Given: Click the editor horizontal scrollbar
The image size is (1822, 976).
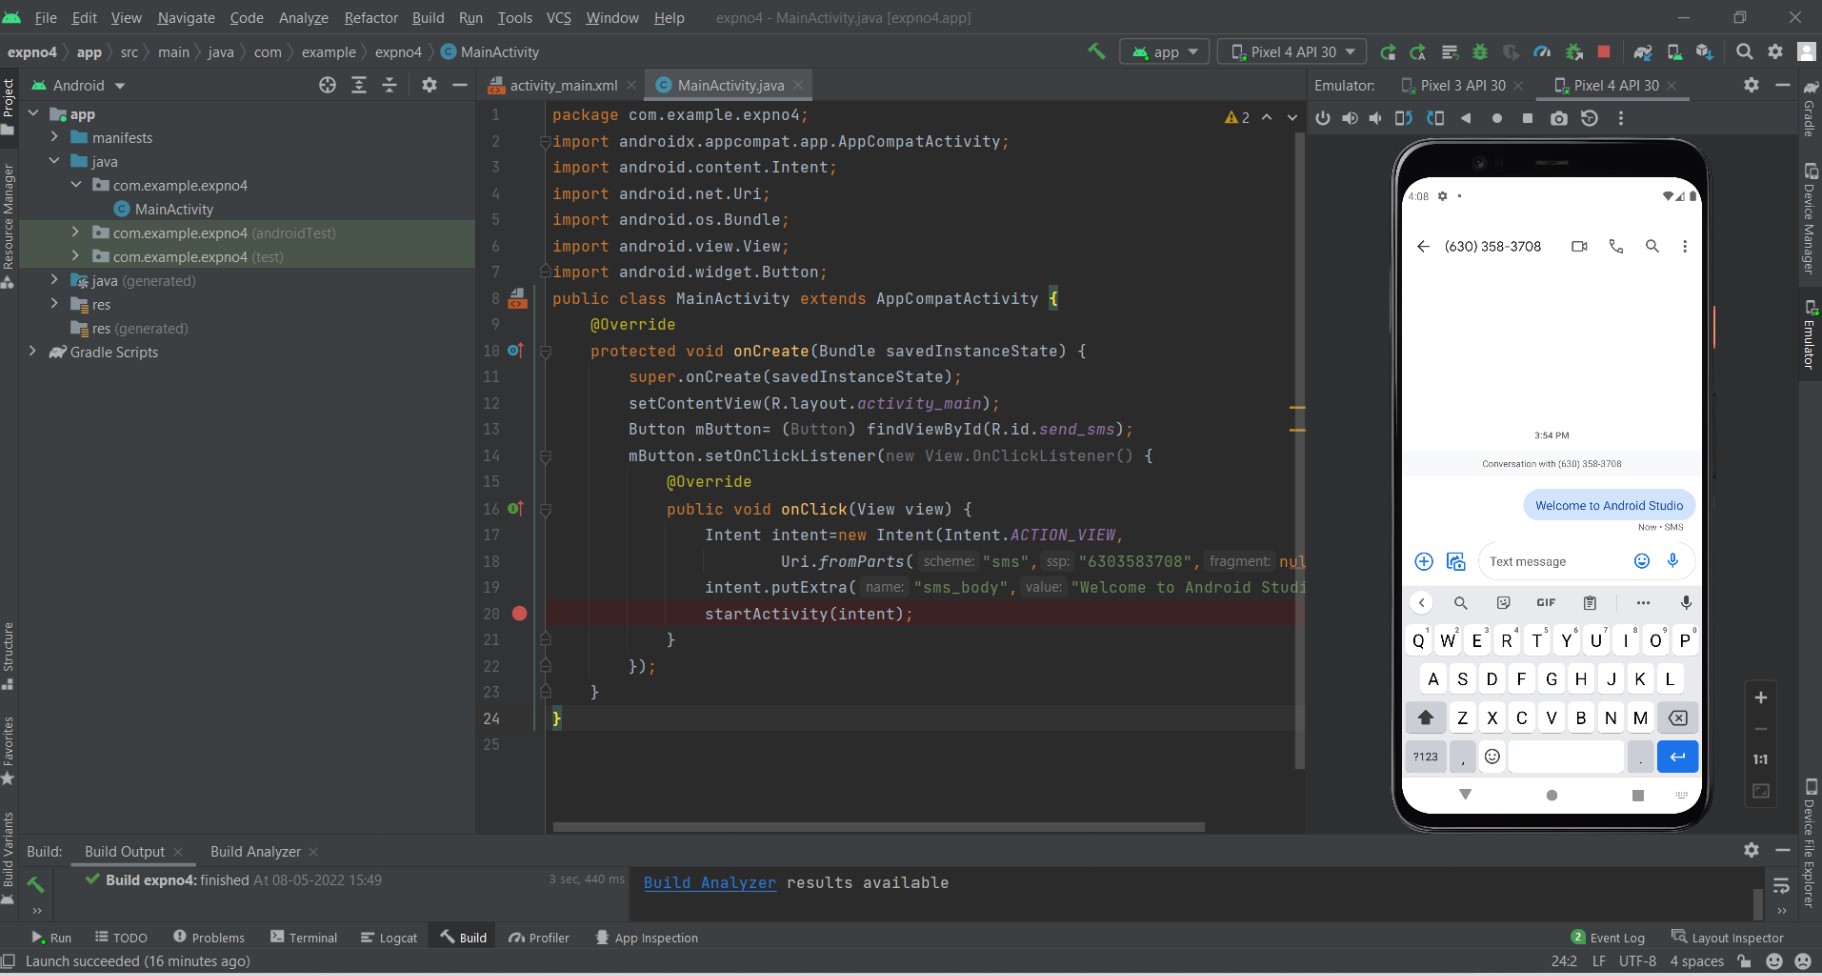Looking at the screenshot, I should [878, 827].
